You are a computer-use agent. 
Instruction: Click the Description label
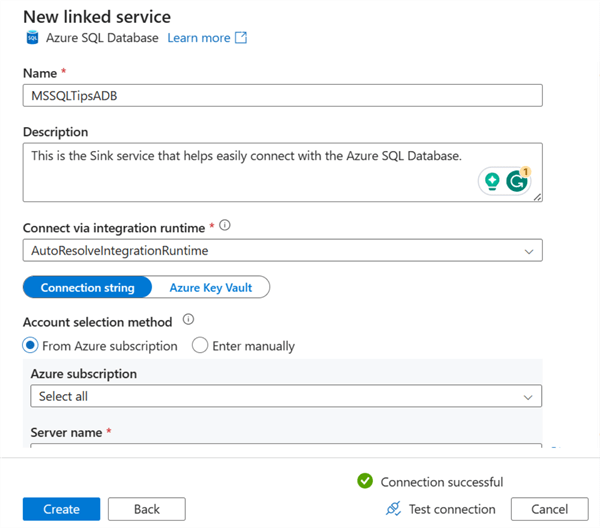tap(55, 132)
